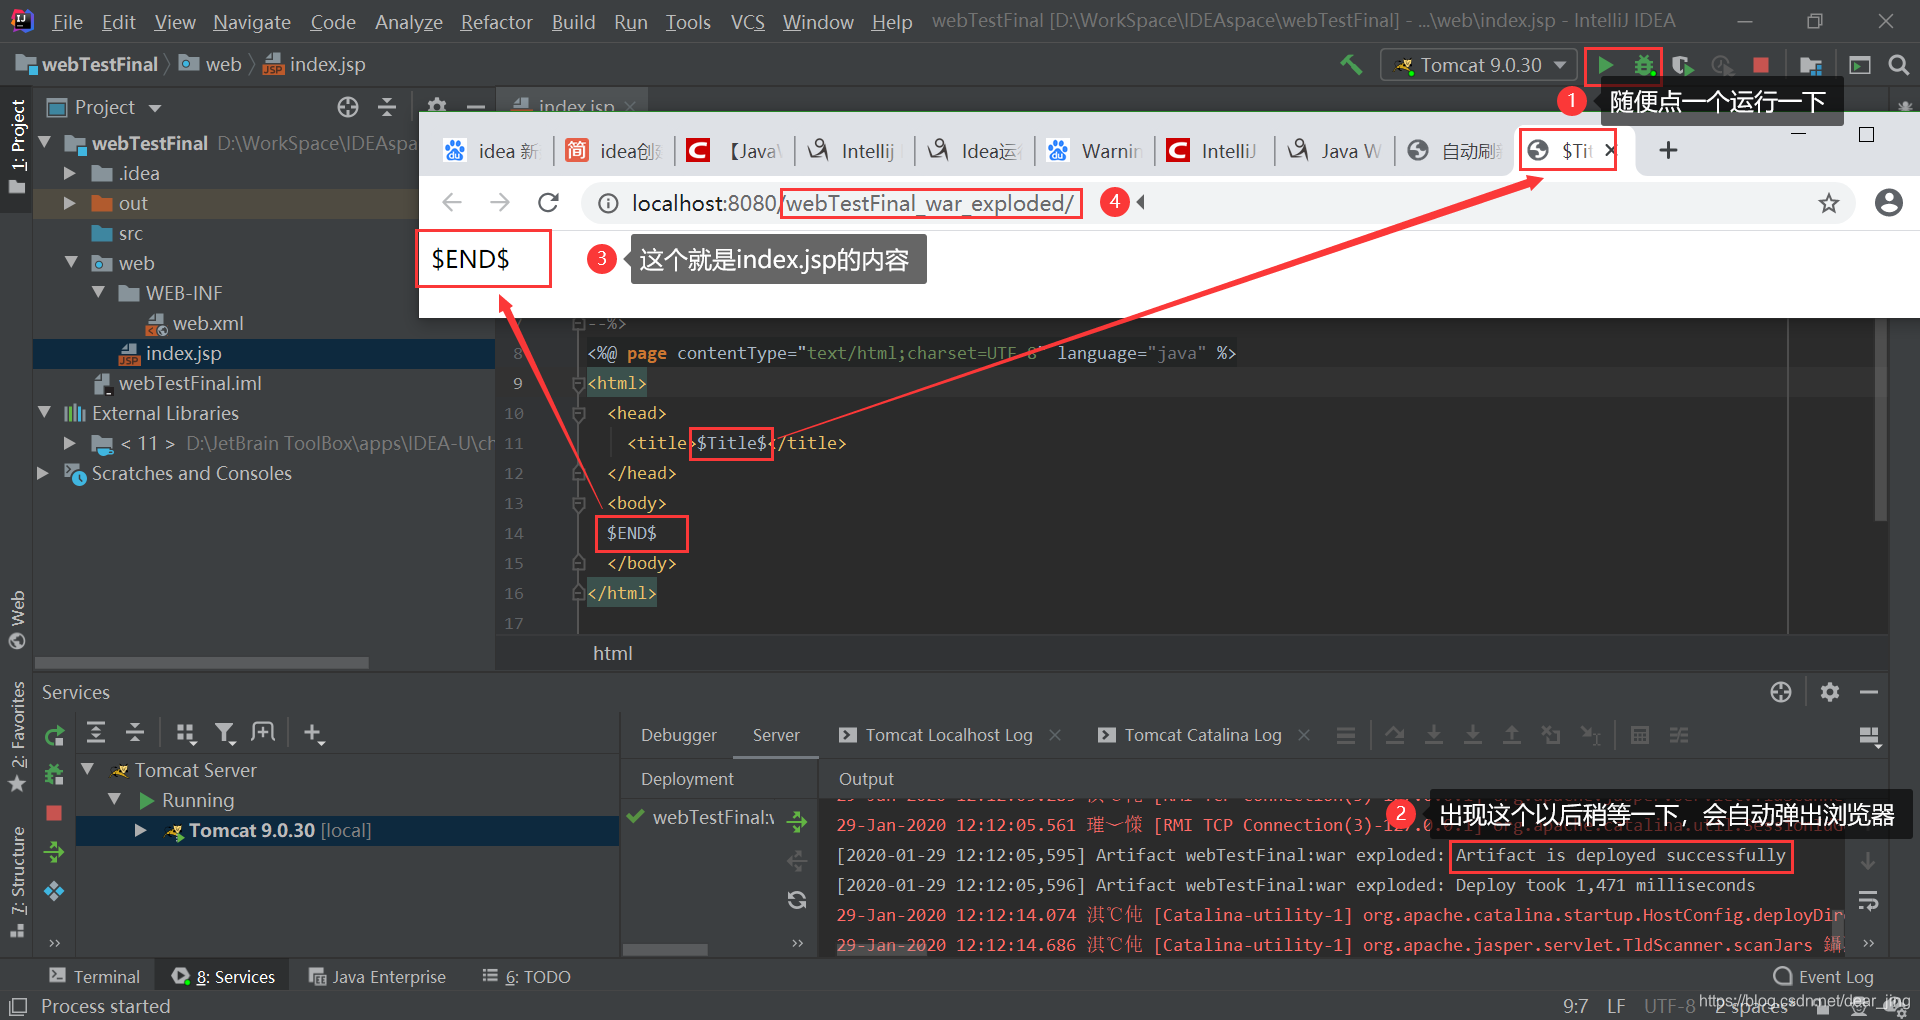1920x1020 pixels.
Task: Click Group By icon in Services toolbar
Action: (x=186, y=733)
